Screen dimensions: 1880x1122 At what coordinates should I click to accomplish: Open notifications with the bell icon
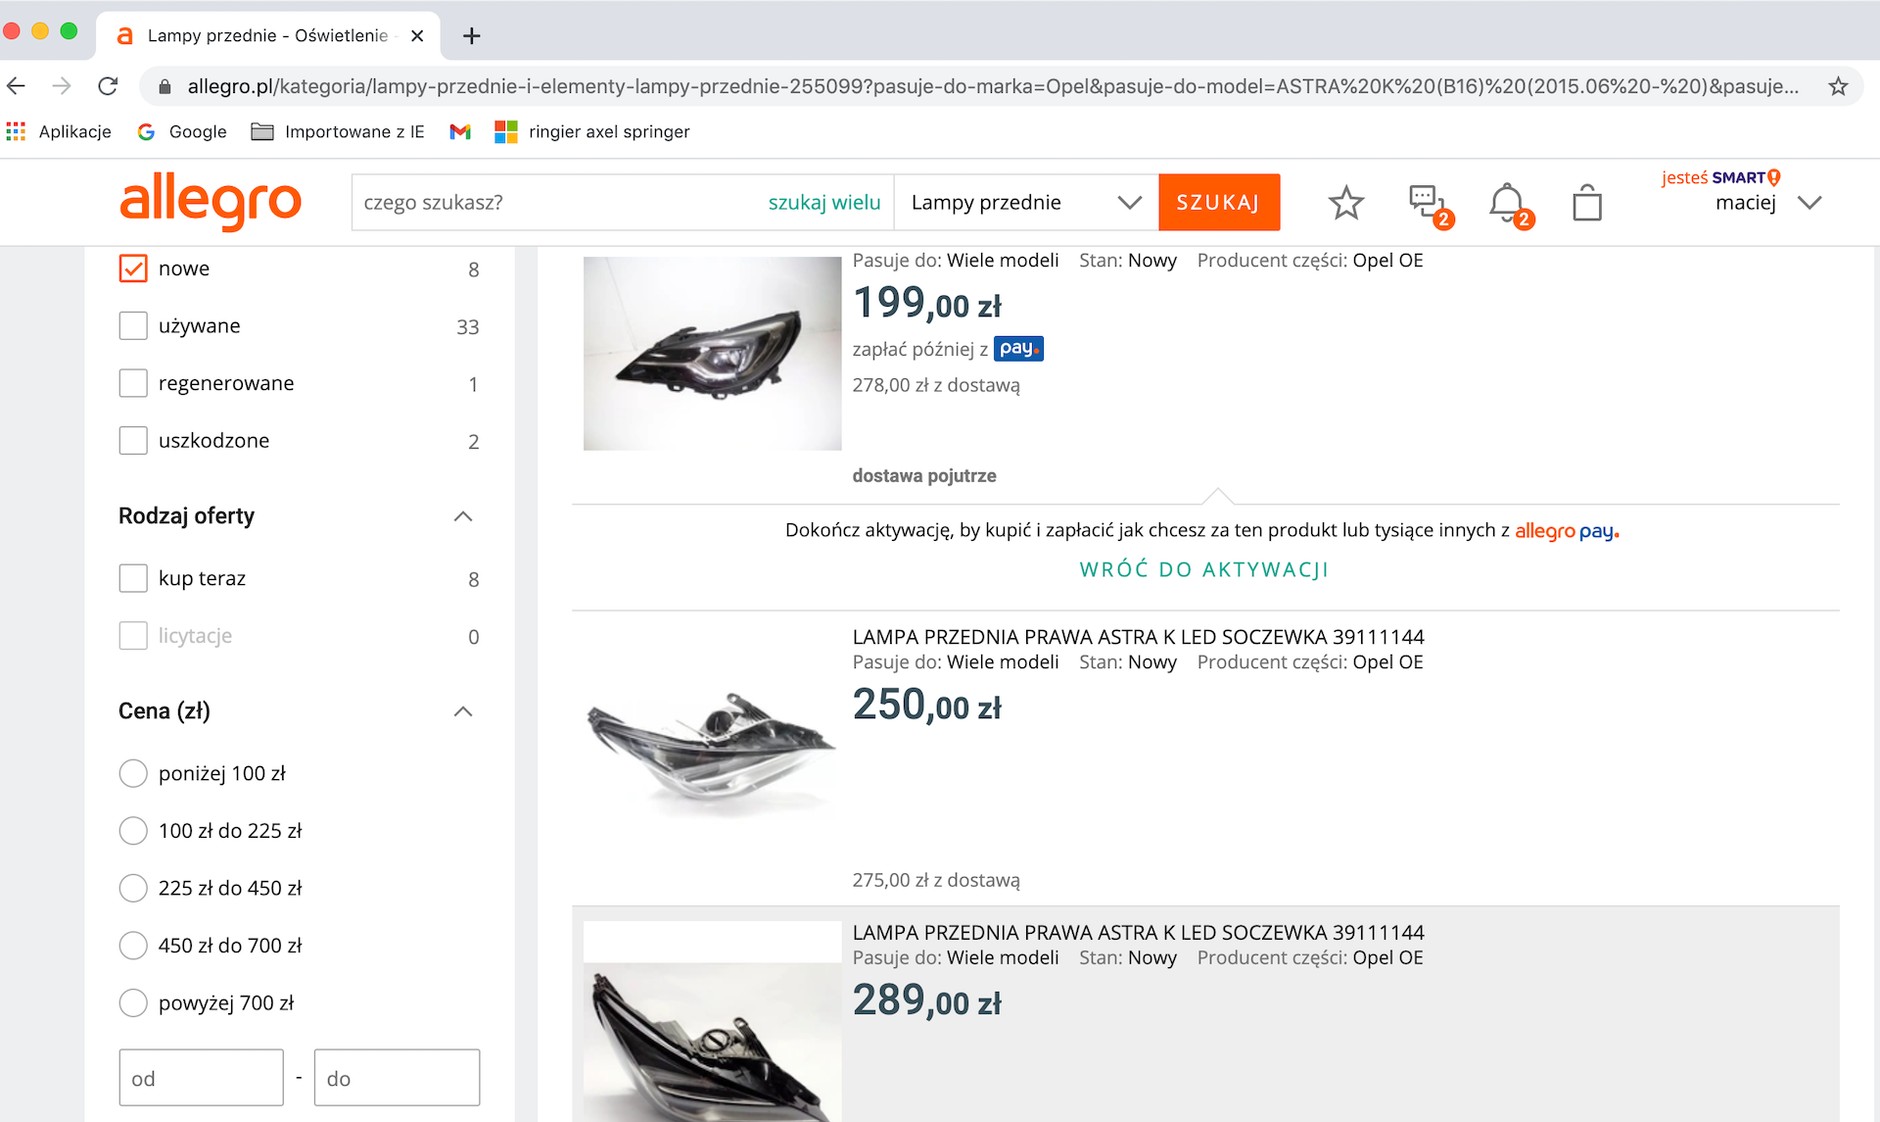[1509, 202]
